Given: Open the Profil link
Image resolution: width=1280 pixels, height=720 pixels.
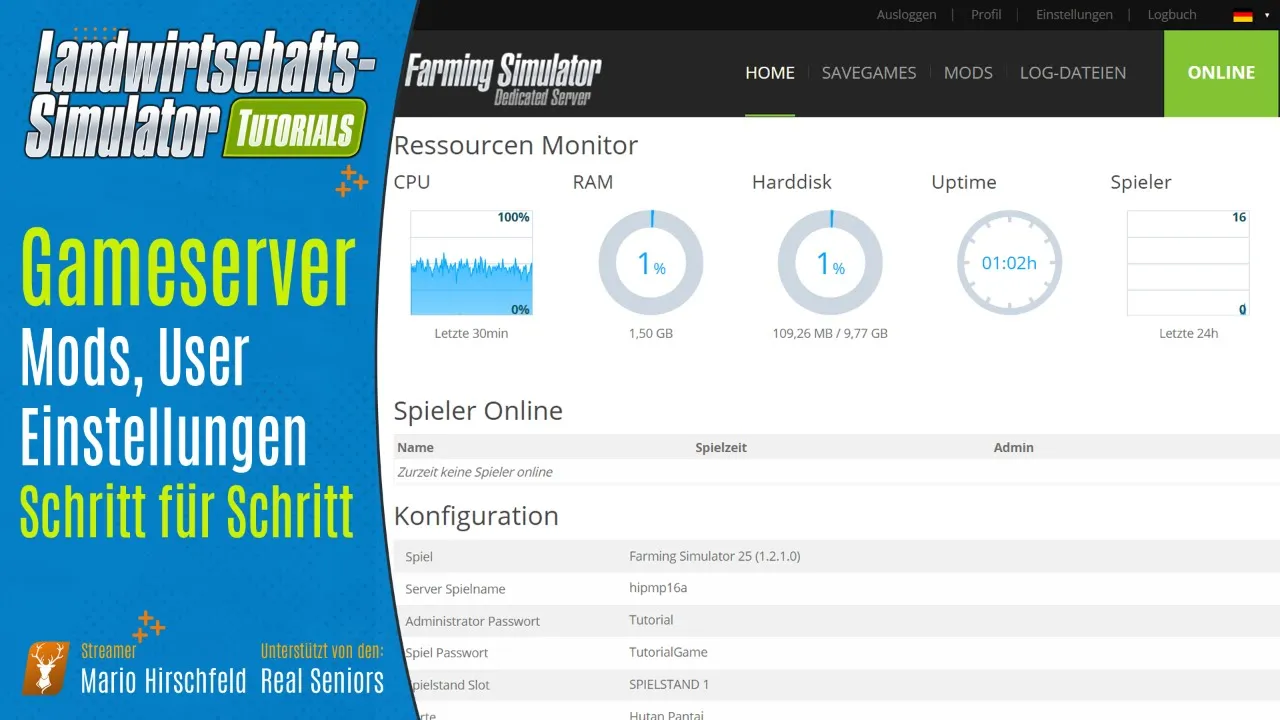Looking at the screenshot, I should point(986,15).
